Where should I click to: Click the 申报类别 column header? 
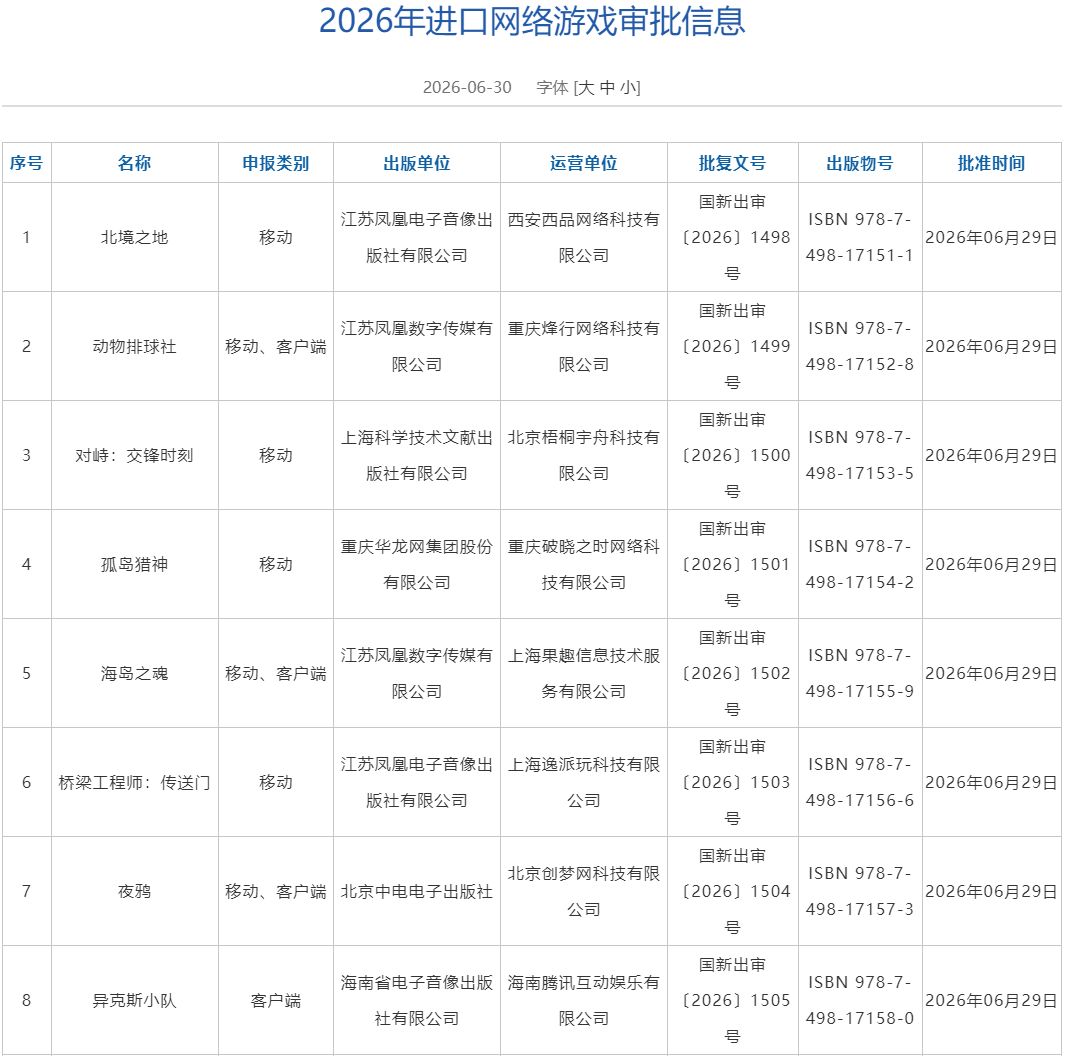click(276, 163)
